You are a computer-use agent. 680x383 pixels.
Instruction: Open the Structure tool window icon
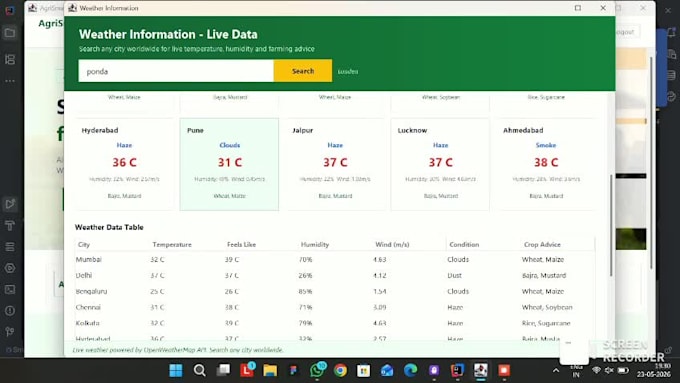point(10,59)
